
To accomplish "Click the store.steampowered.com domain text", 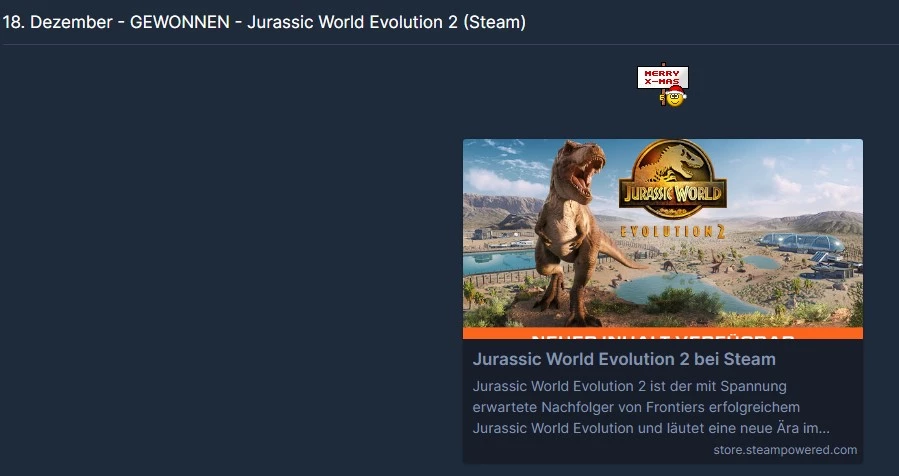I will (785, 450).
